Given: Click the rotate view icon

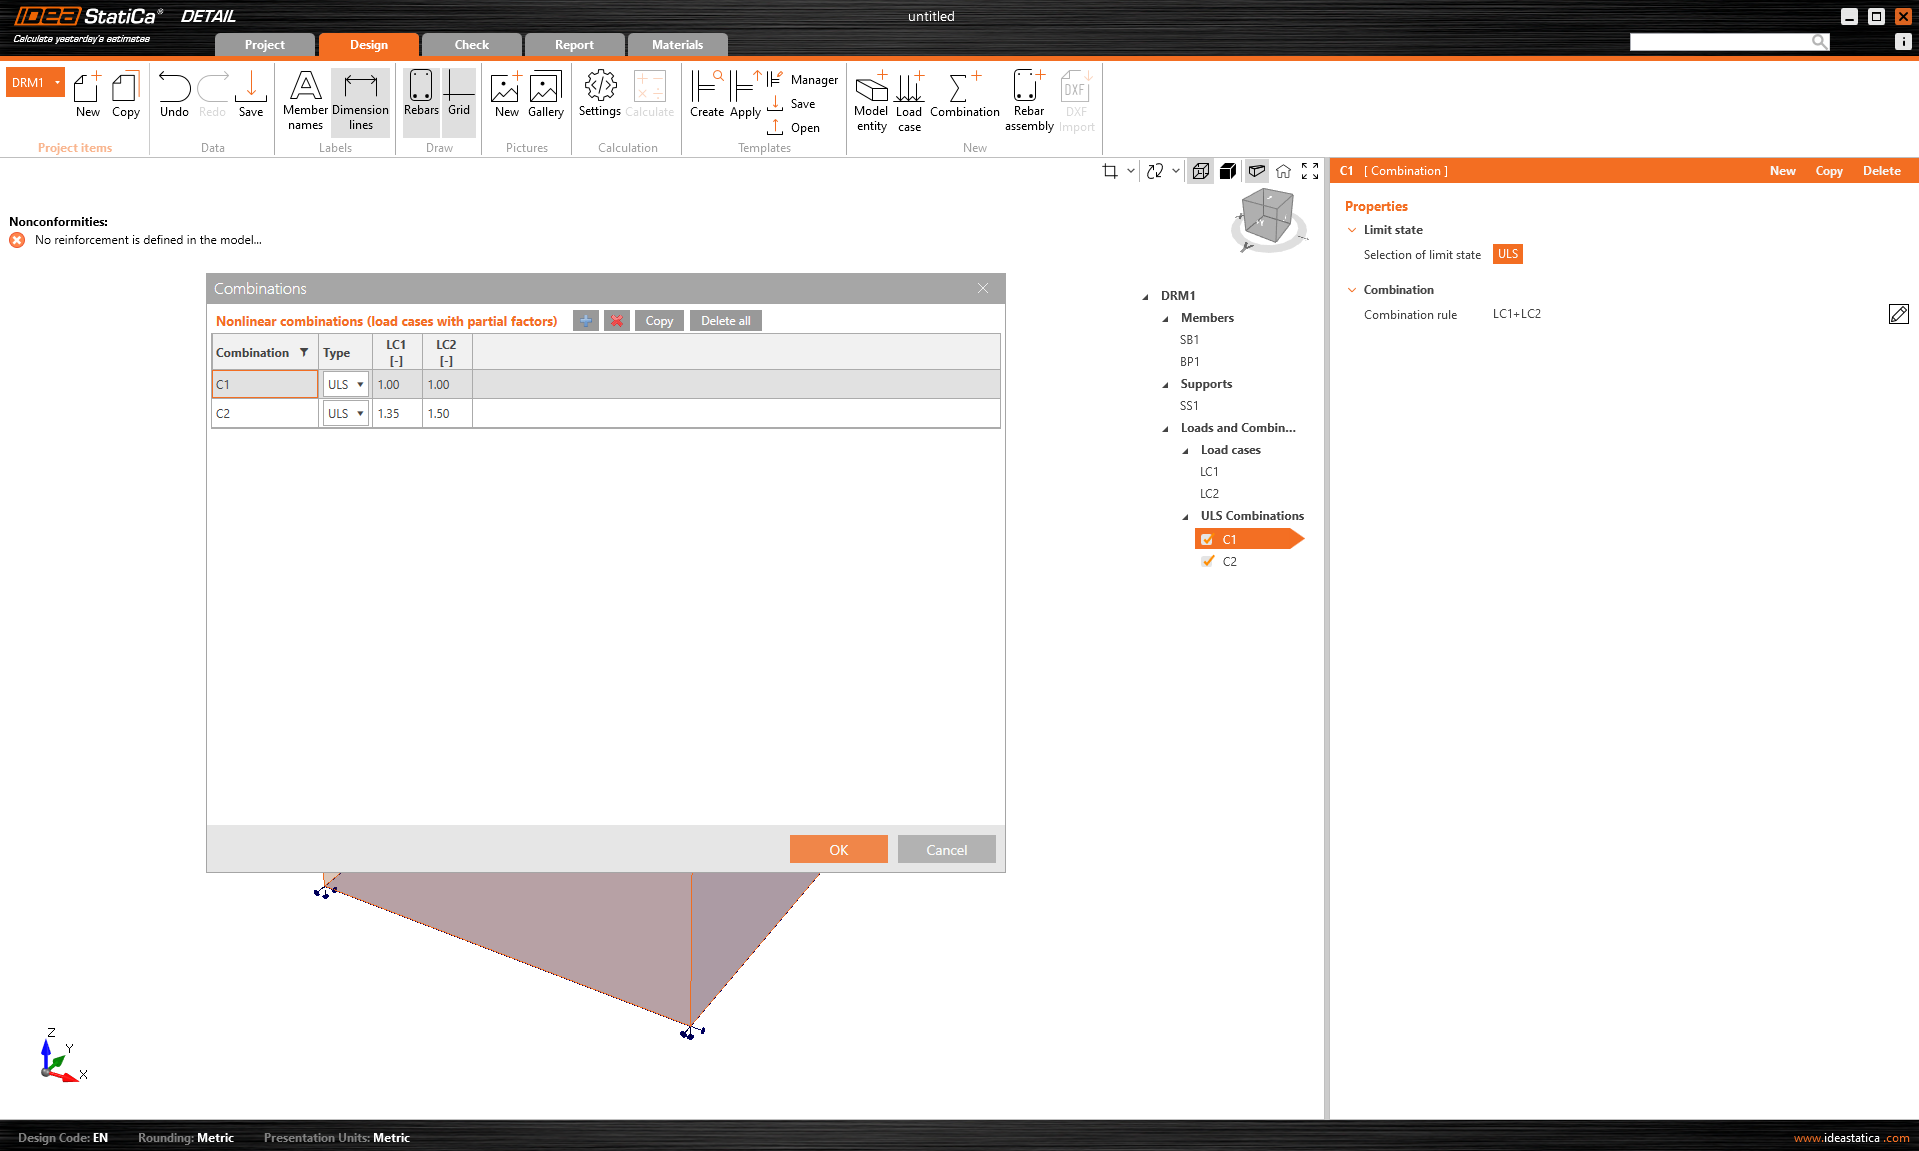Looking at the screenshot, I should (1155, 171).
